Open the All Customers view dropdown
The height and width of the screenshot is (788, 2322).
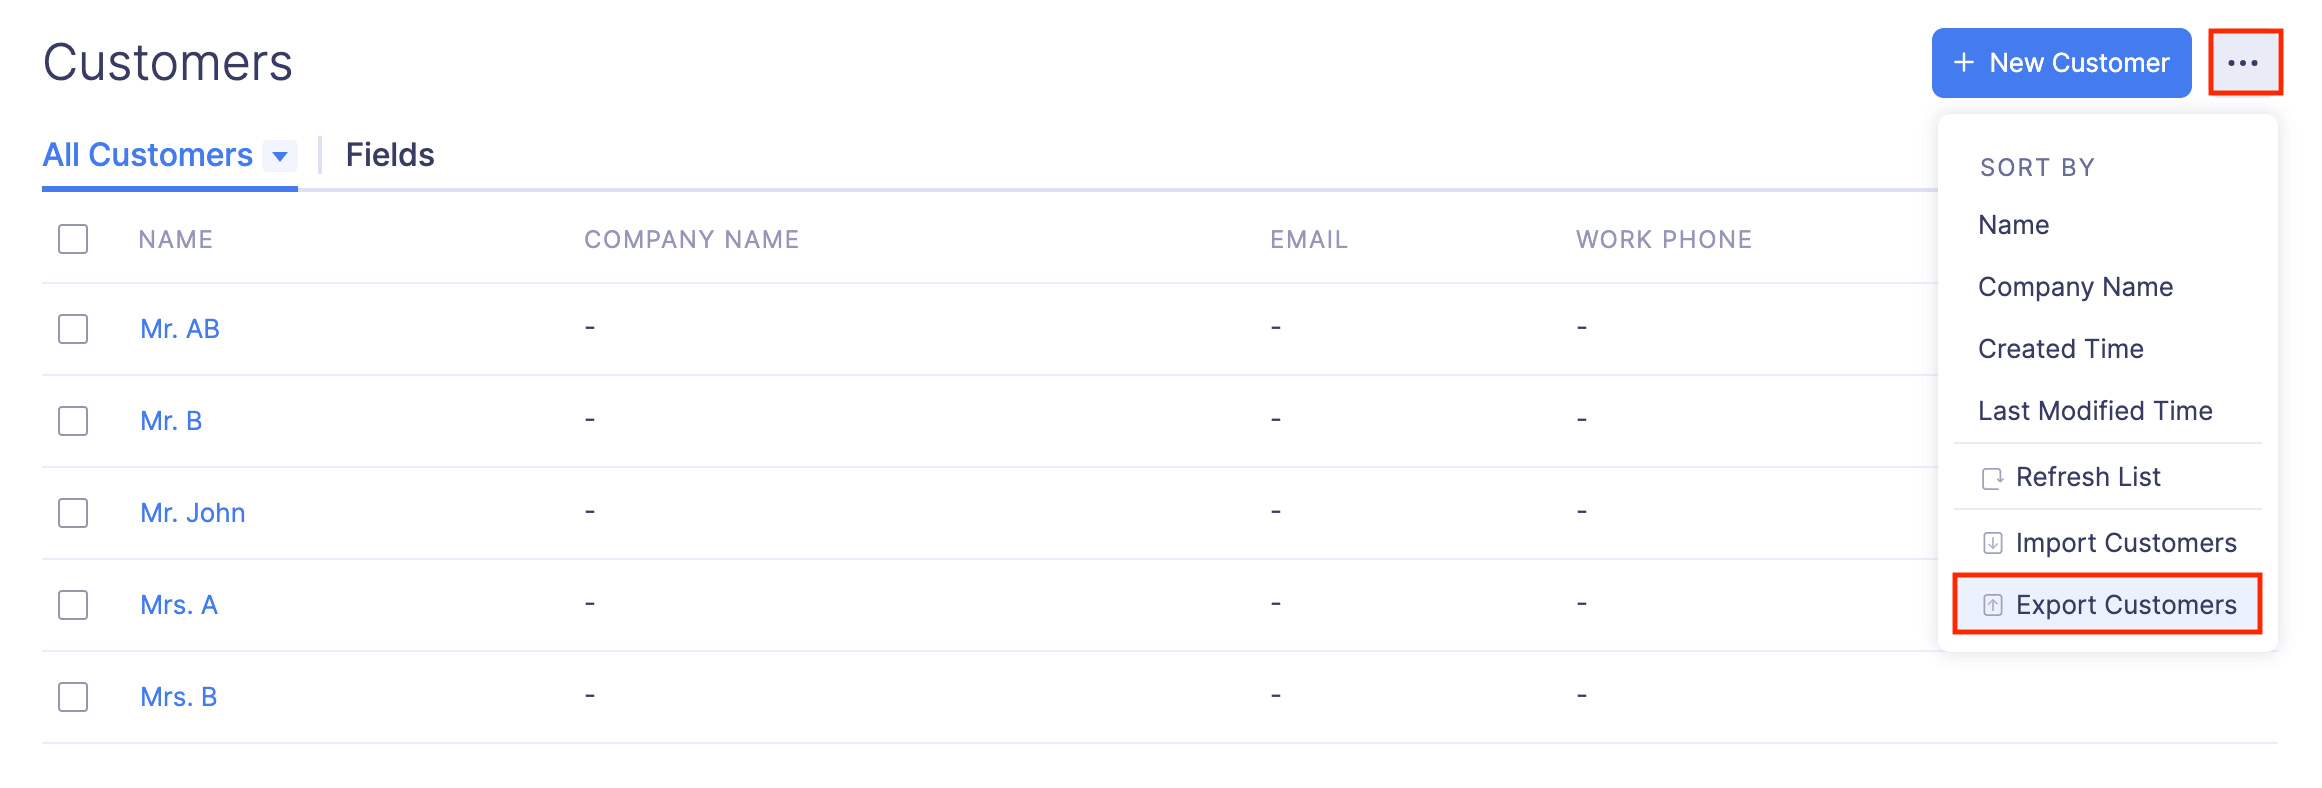pyautogui.click(x=282, y=156)
